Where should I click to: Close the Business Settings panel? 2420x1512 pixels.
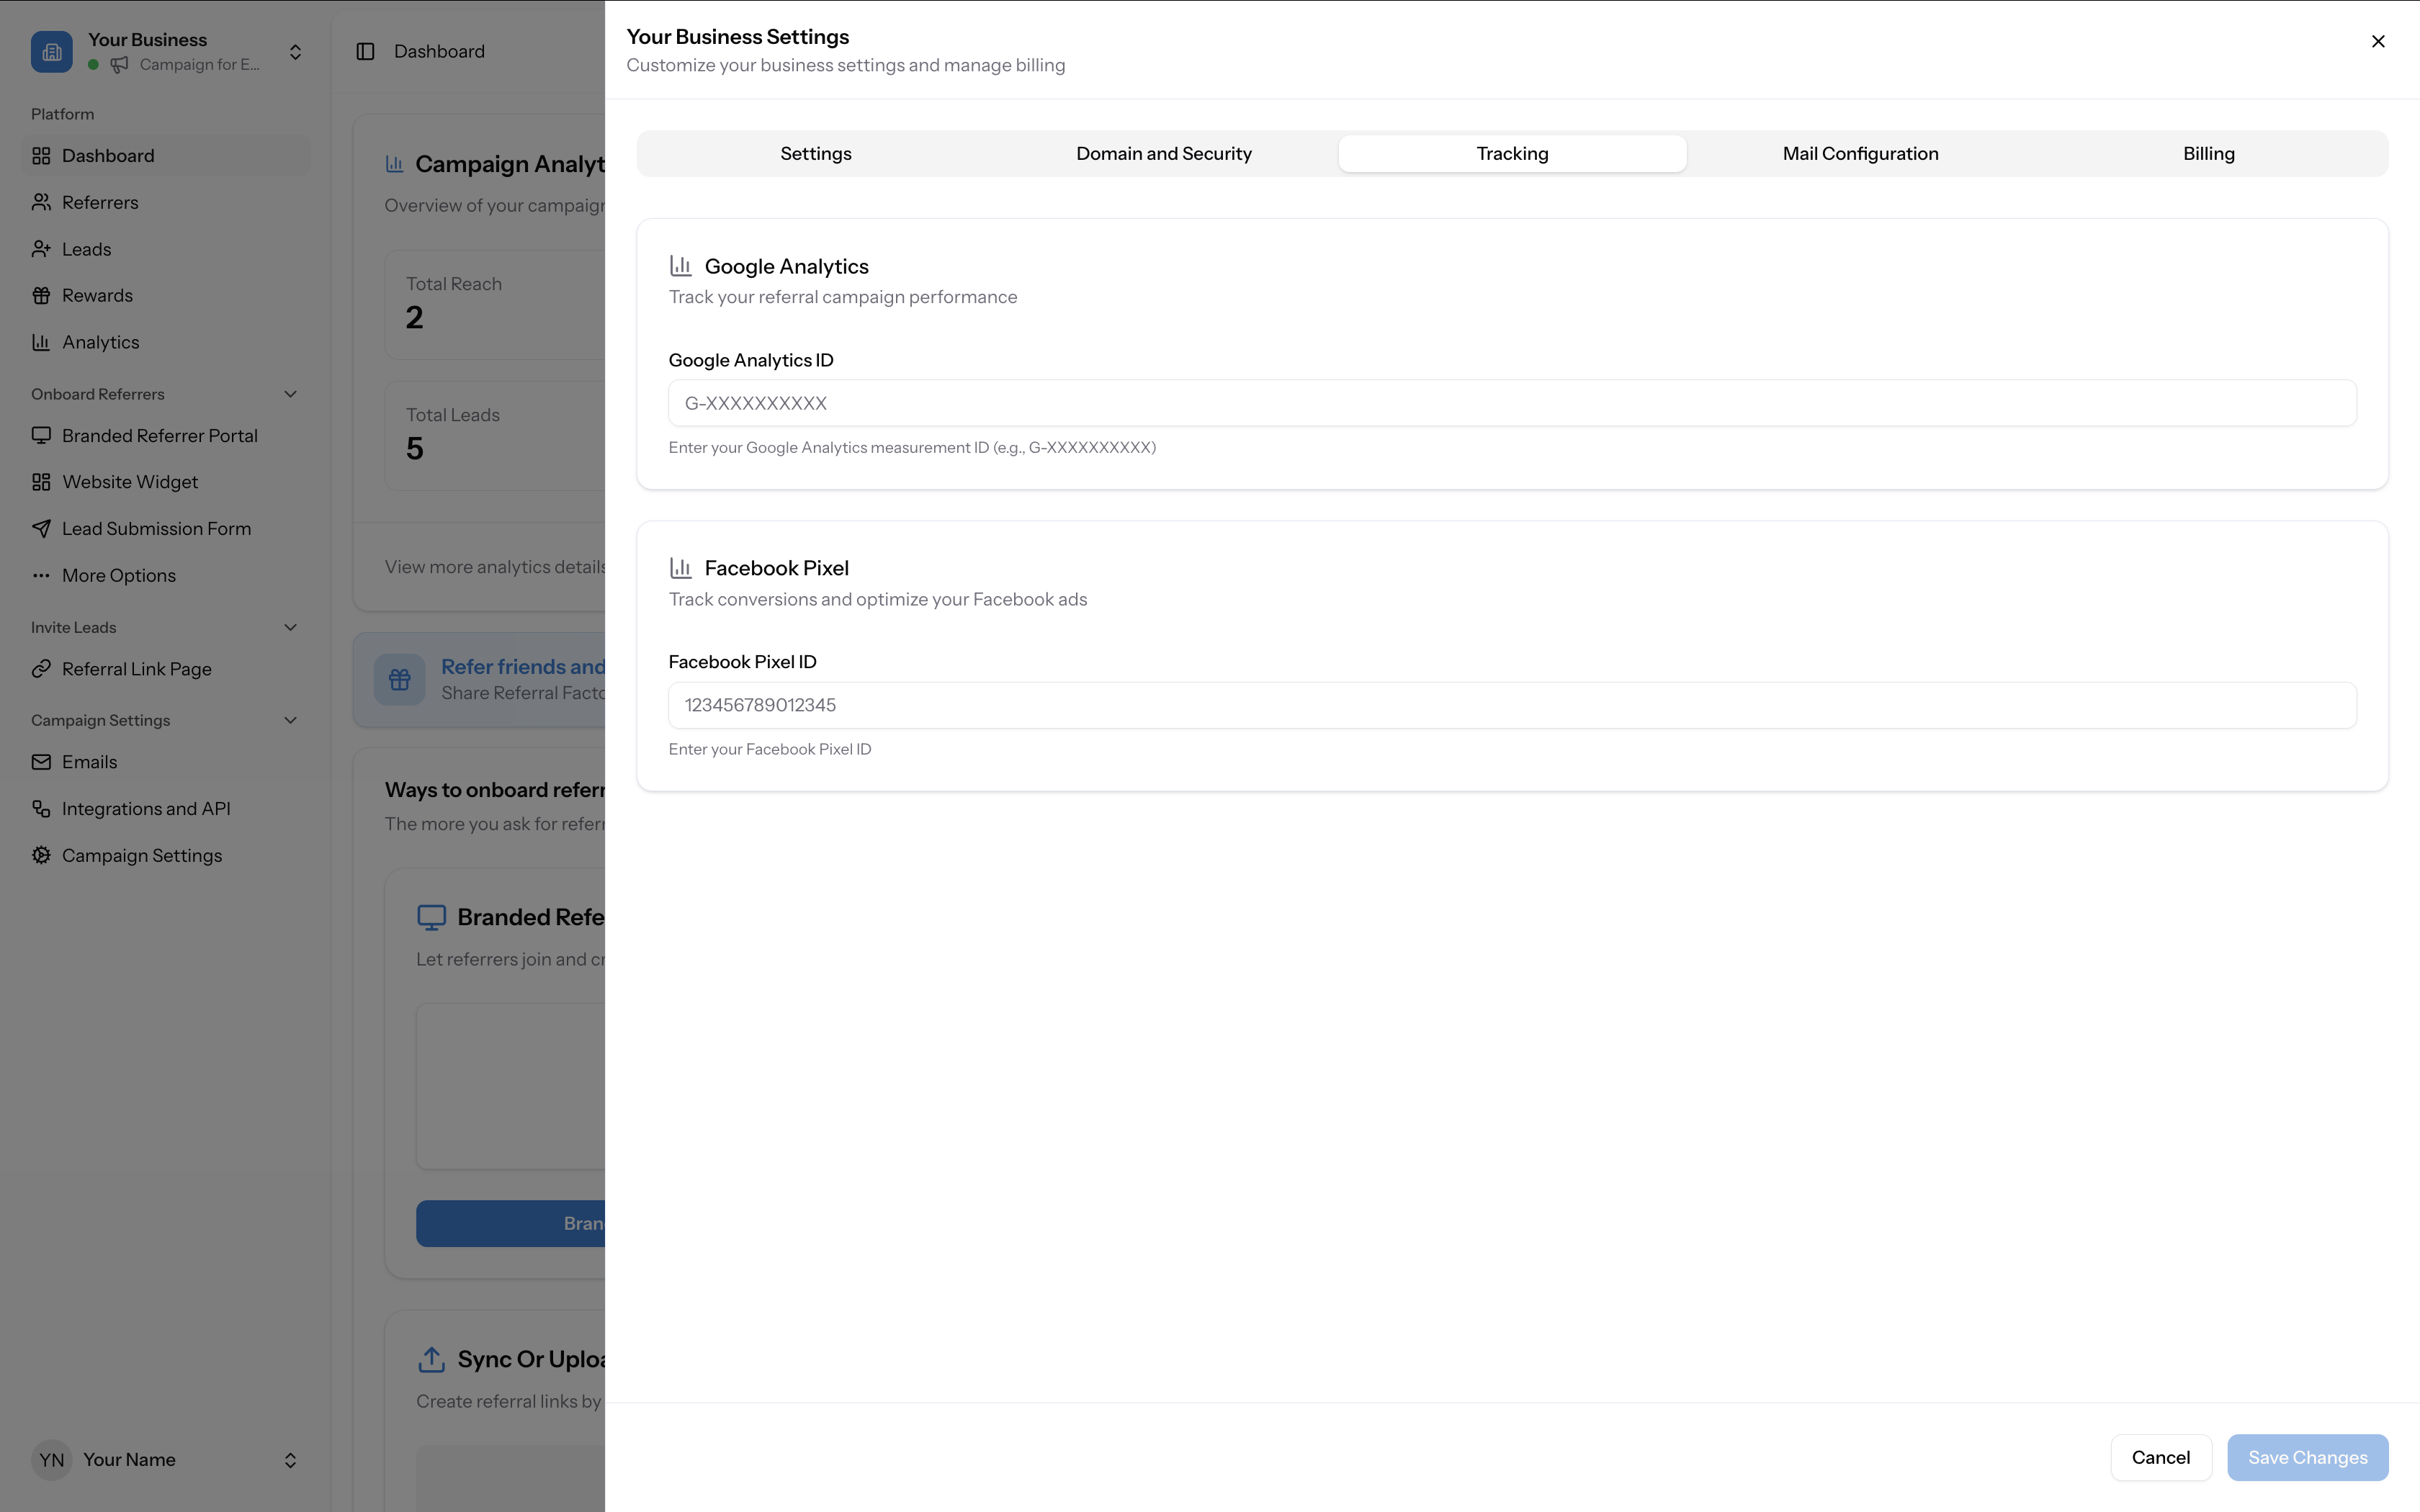click(x=2378, y=41)
